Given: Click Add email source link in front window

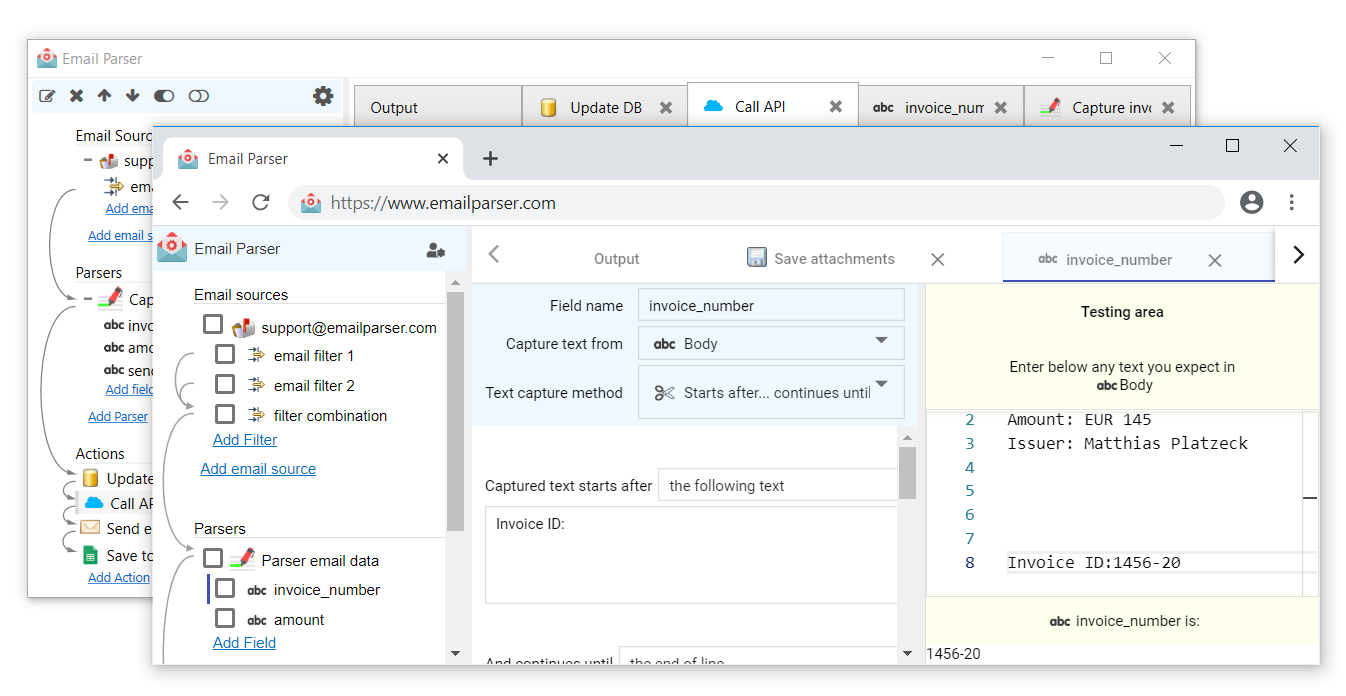Looking at the screenshot, I should (x=258, y=469).
